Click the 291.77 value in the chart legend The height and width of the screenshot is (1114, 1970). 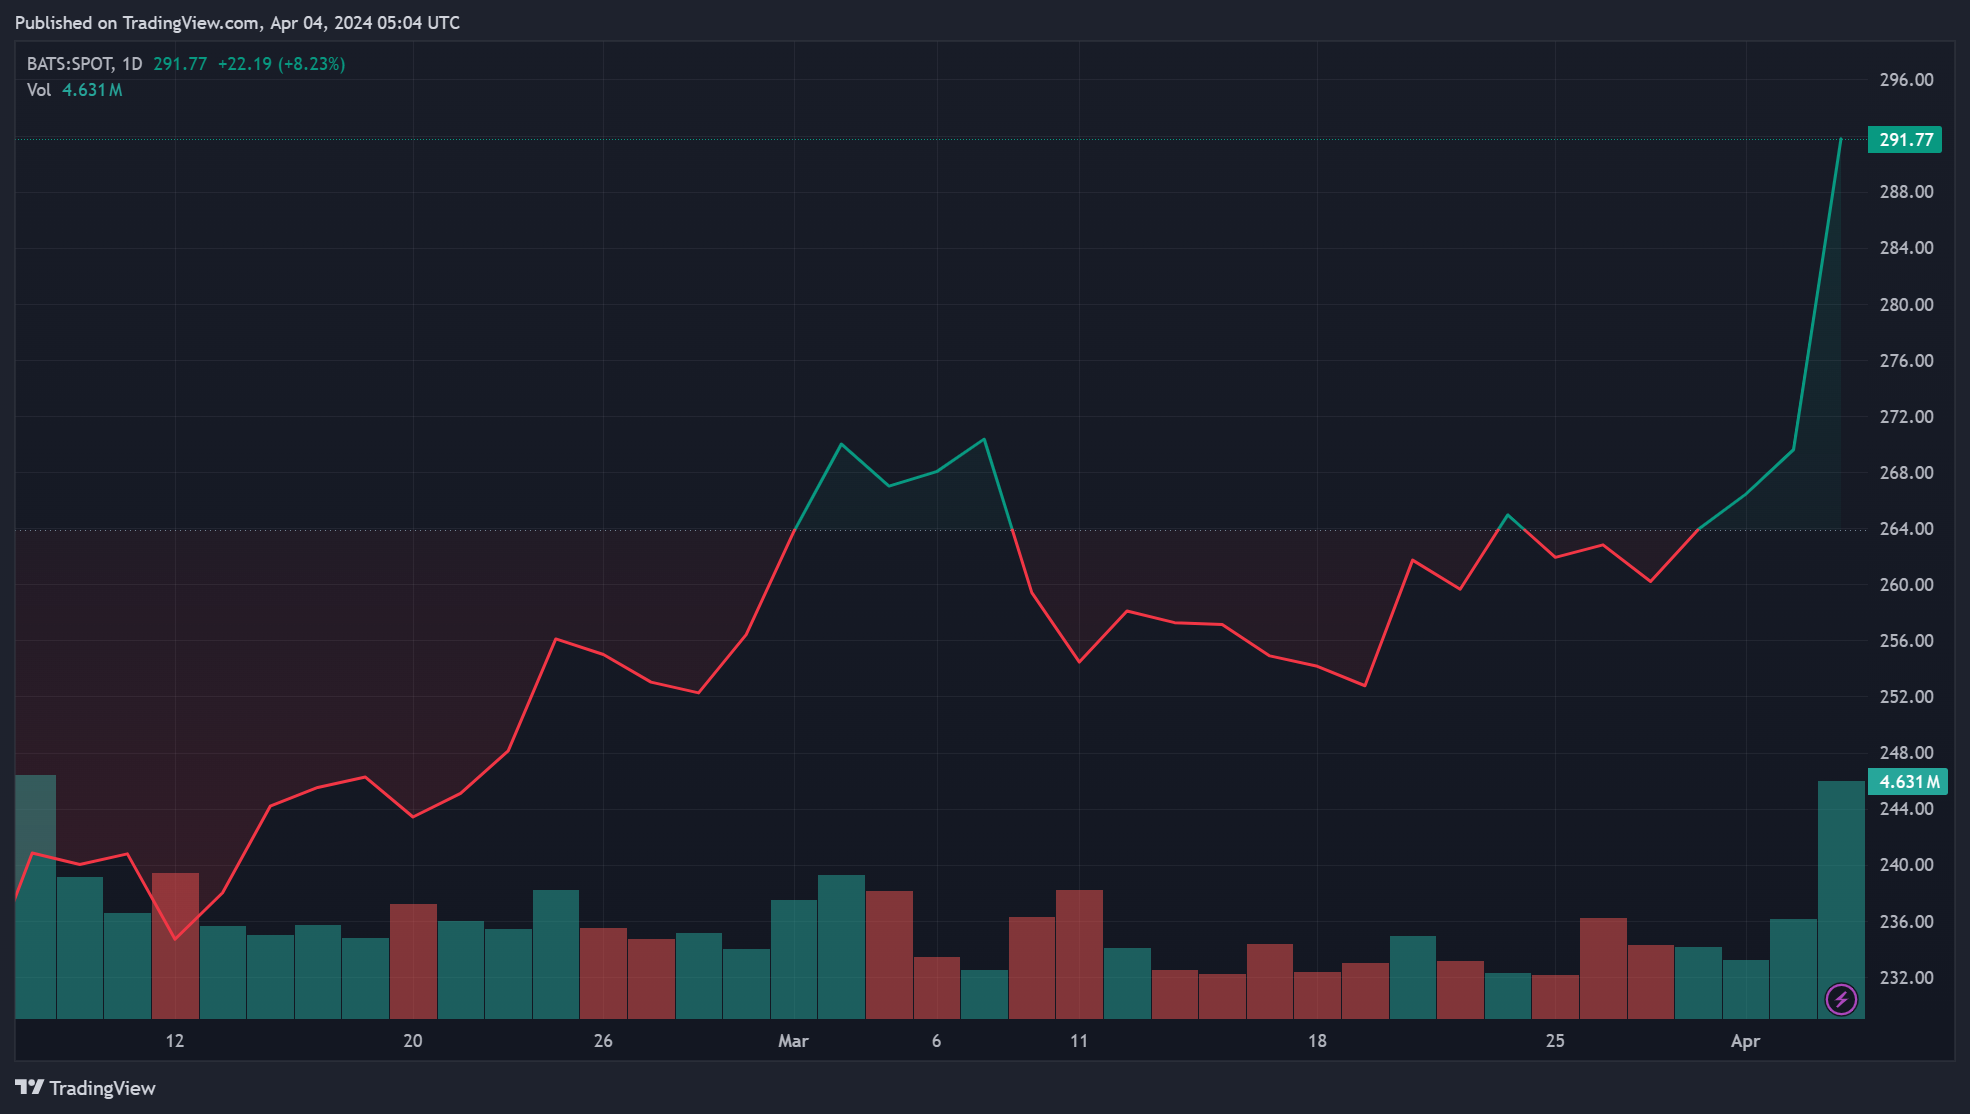(180, 64)
